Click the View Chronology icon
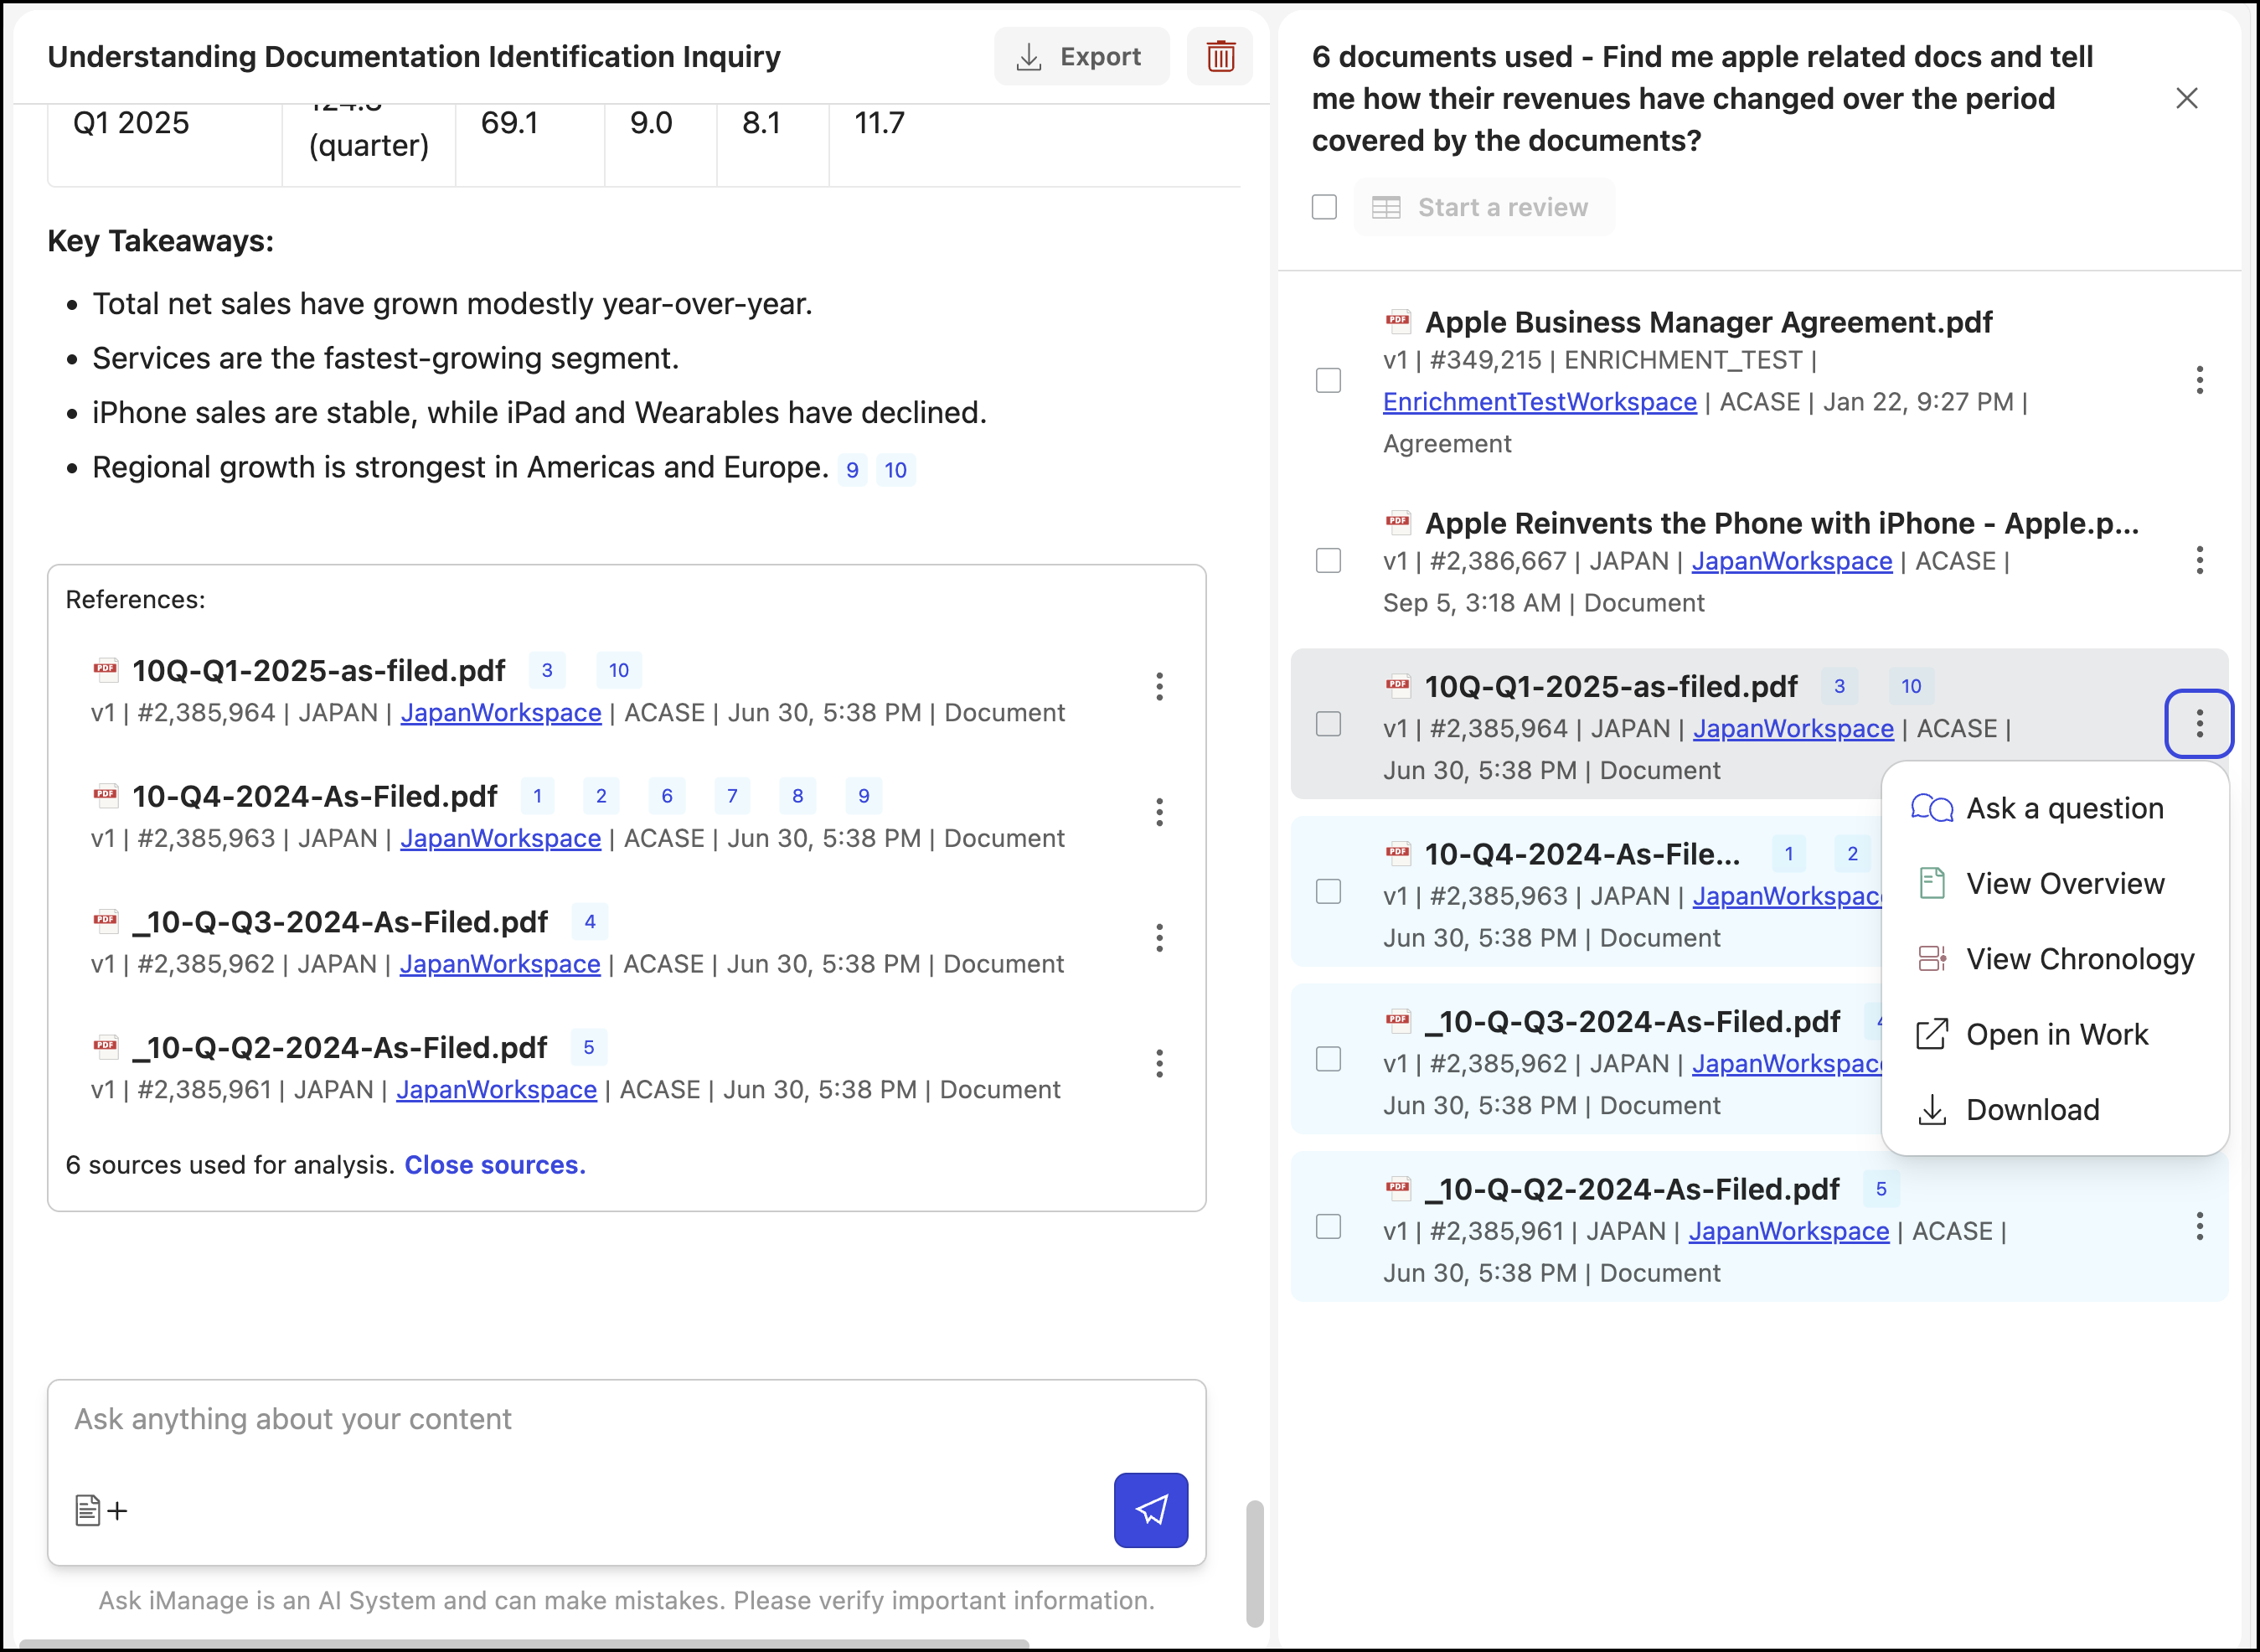This screenshot has width=2260, height=1652. [x=1931, y=959]
